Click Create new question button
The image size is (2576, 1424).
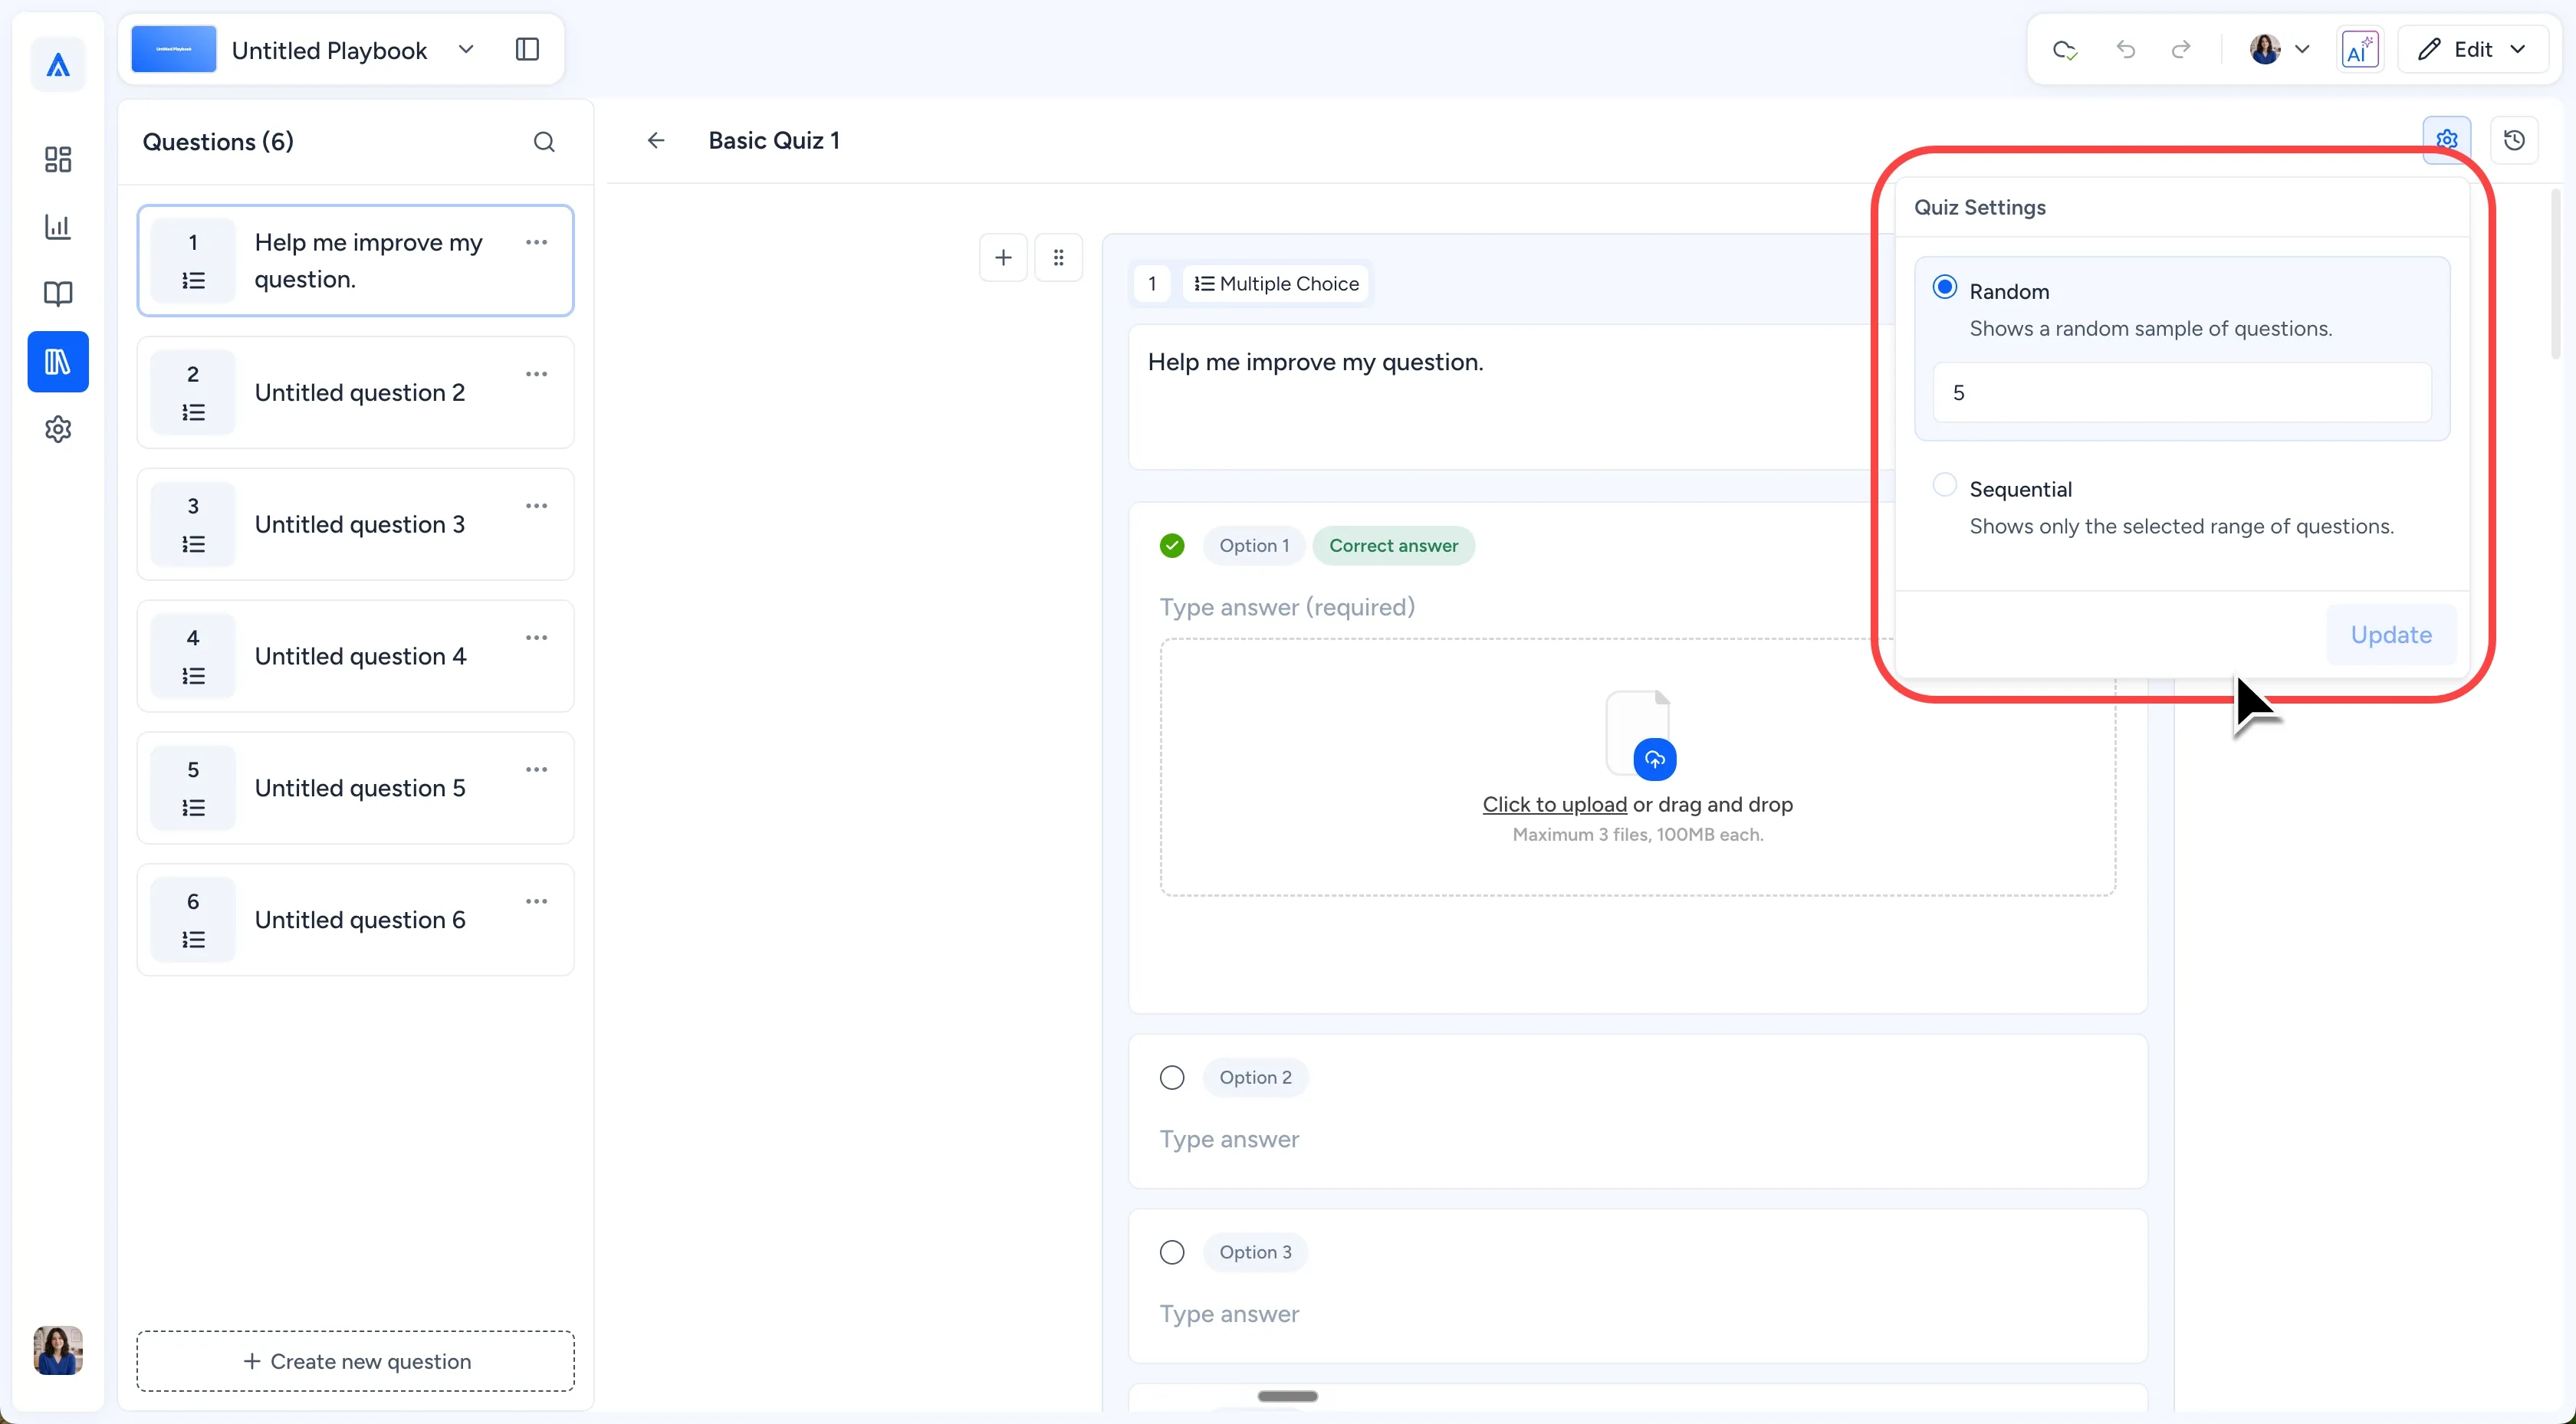pyautogui.click(x=355, y=1361)
